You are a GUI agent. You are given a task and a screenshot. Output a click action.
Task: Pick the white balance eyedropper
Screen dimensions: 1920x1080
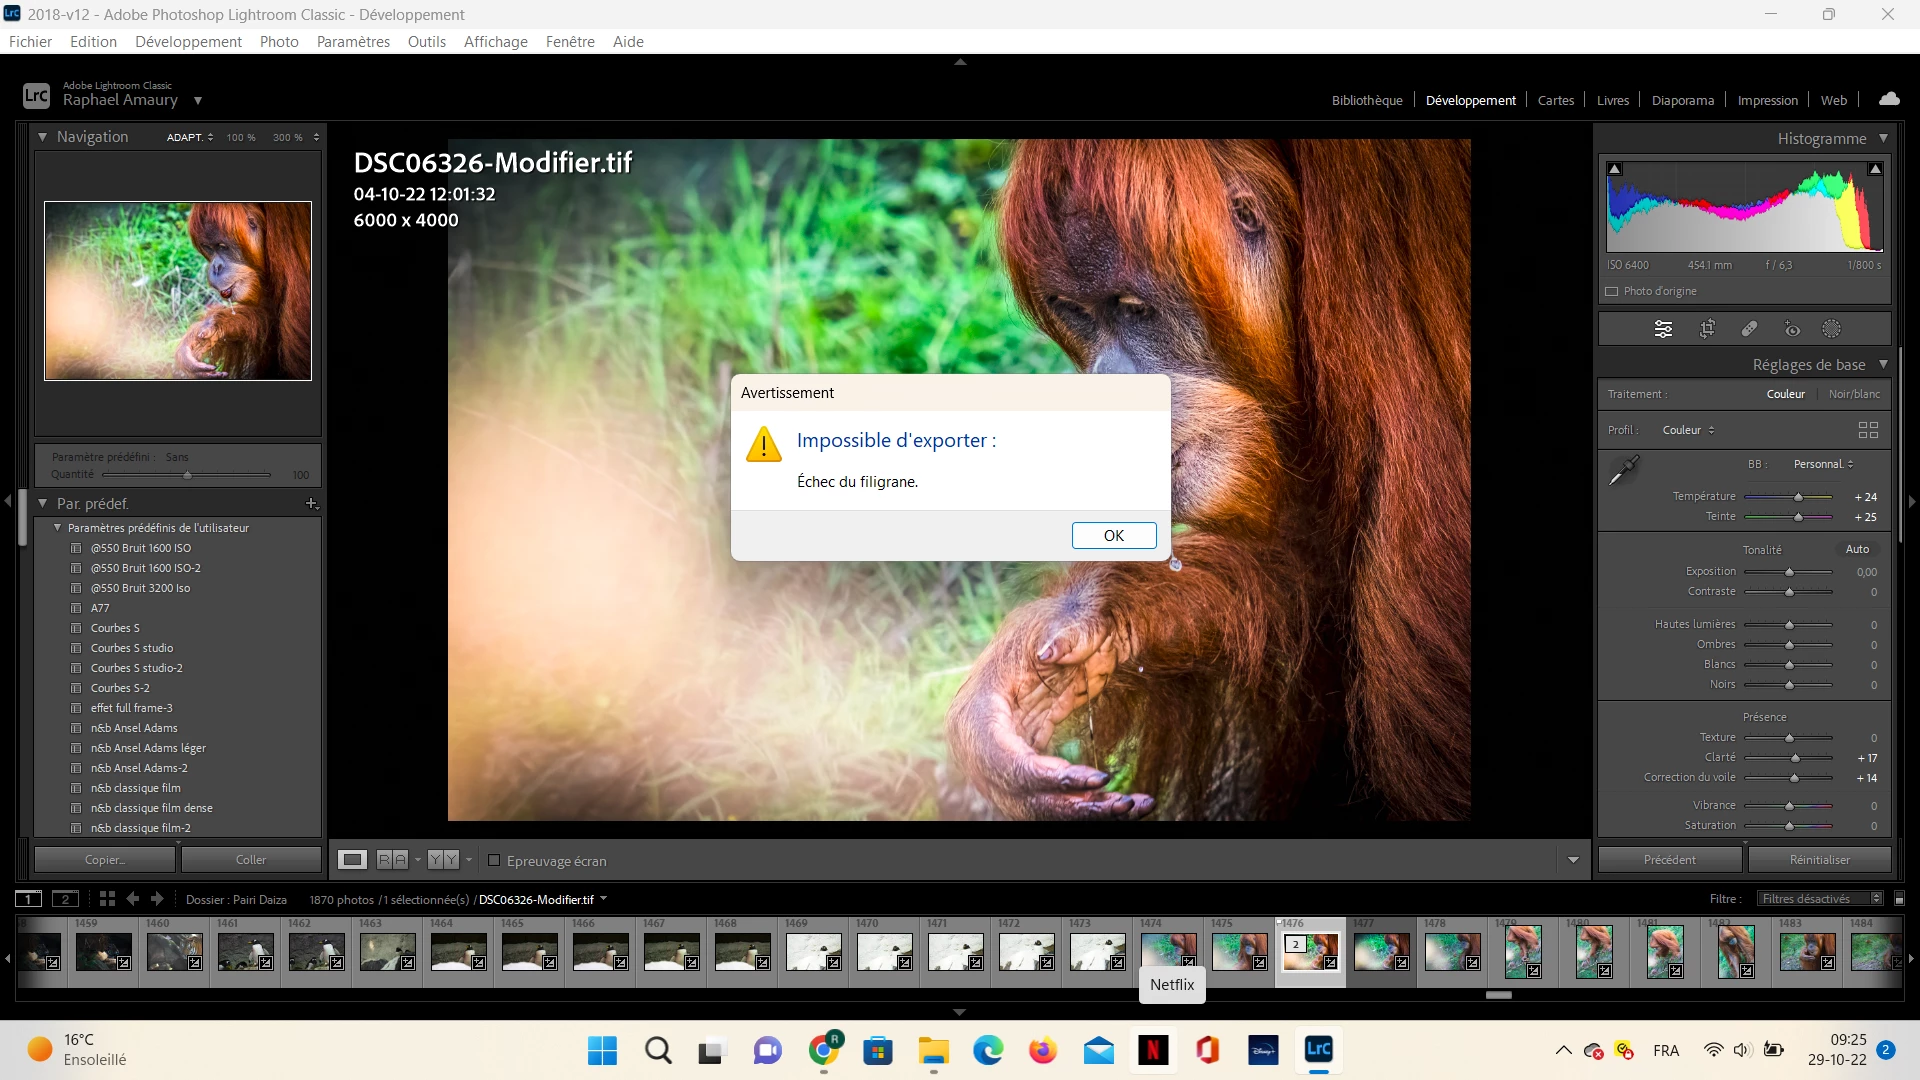tap(1623, 470)
